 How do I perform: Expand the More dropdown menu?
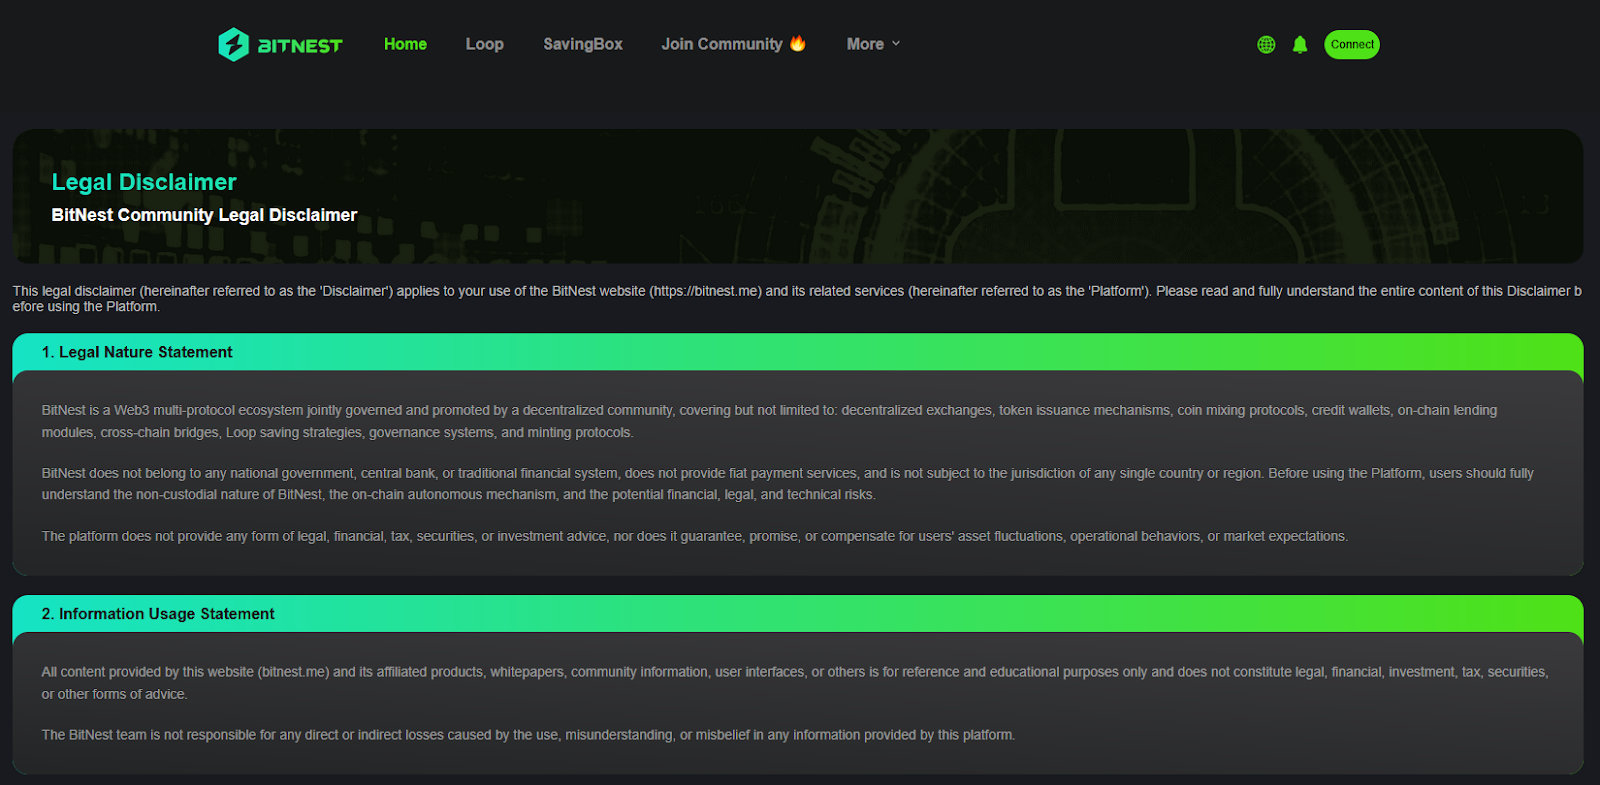click(x=873, y=44)
